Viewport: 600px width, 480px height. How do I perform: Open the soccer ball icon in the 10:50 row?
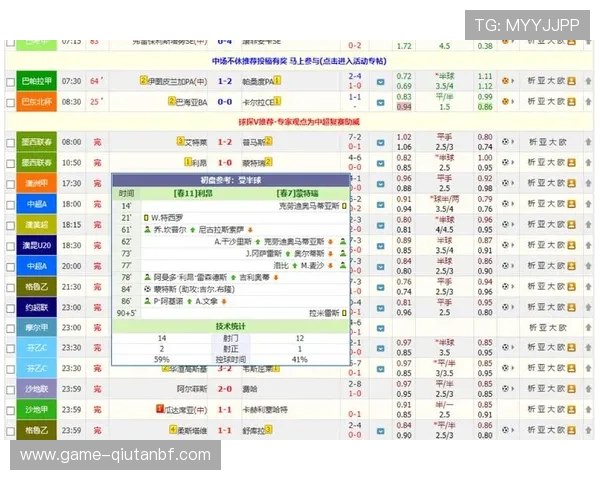click(x=505, y=163)
